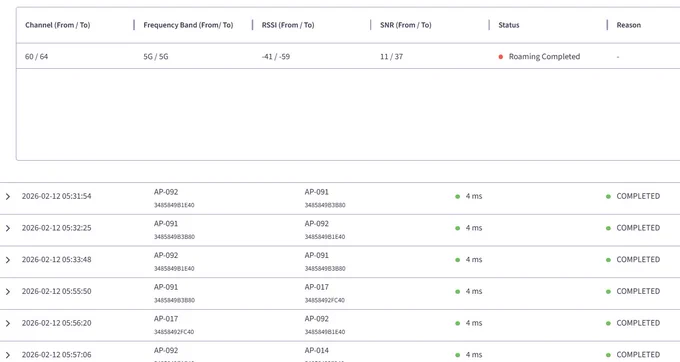This screenshot has width=680, height=362.
Task: Expand the 05:33:48 roaming event row
Action: pyautogui.click(x=7, y=260)
